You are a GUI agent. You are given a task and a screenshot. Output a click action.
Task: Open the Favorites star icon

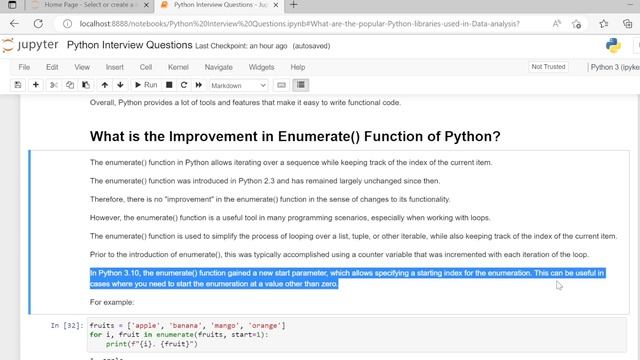pyautogui.click(x=604, y=24)
